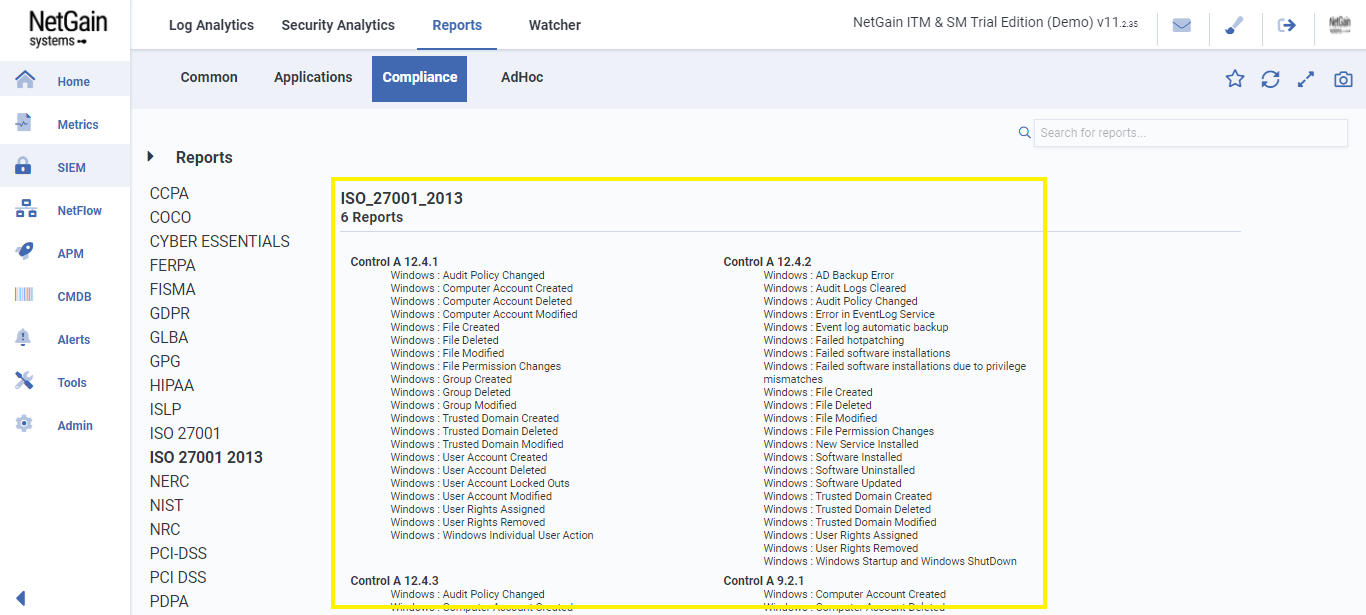
Task: Open NetFlow in the sidebar
Action: click(x=80, y=211)
